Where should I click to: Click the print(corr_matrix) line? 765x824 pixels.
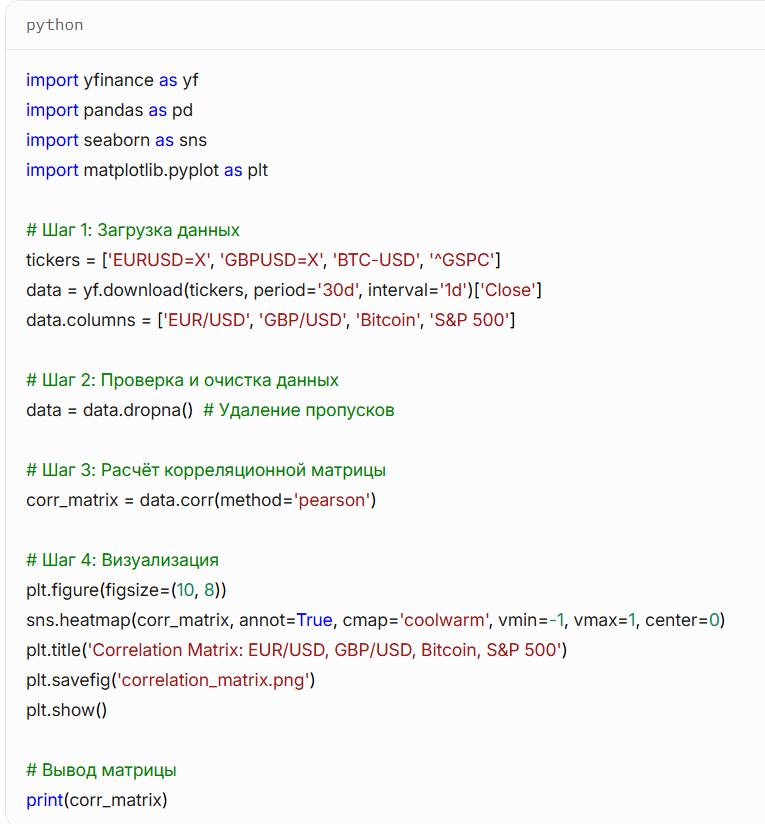(x=97, y=800)
